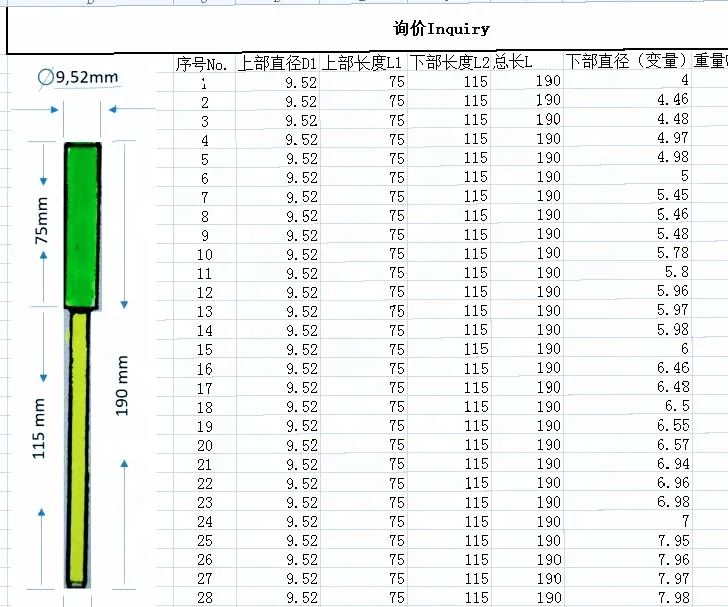Click the green upper section of the diagram

click(83, 225)
